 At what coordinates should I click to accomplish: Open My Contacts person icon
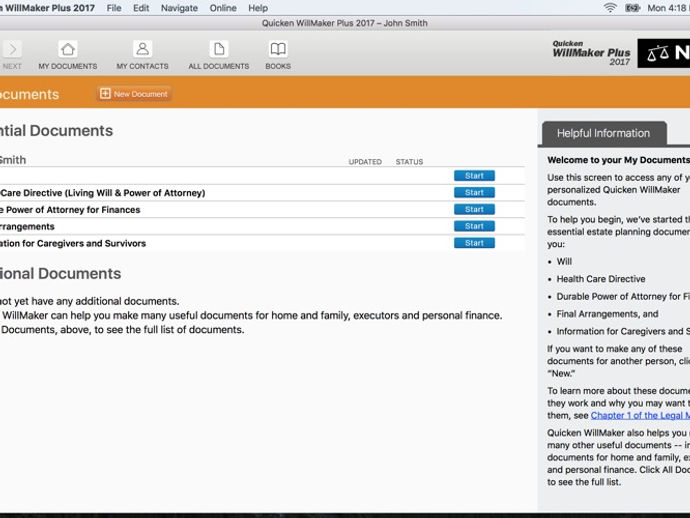[x=143, y=48]
